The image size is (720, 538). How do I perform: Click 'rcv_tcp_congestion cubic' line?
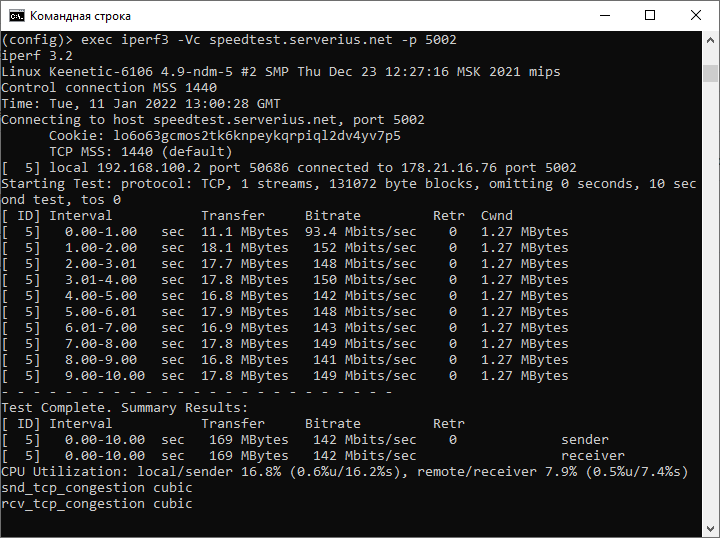[97, 504]
